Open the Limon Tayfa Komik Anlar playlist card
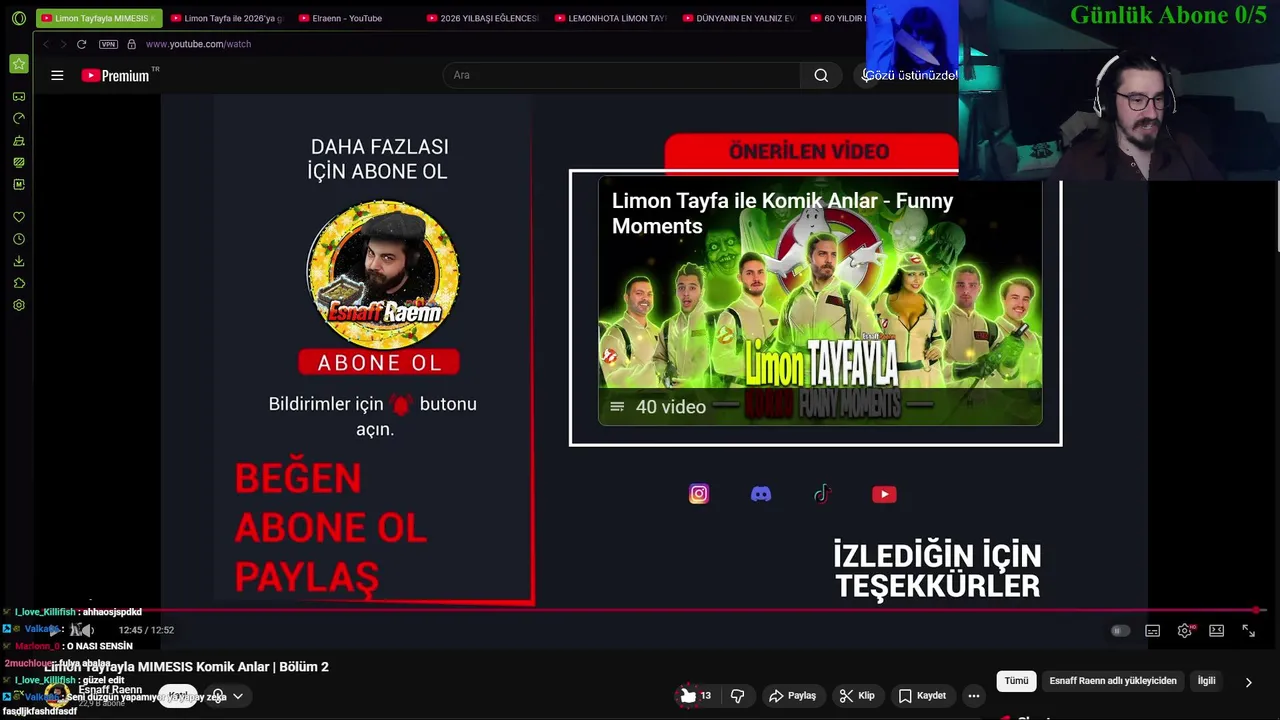The width and height of the screenshot is (1280, 720). (820, 302)
